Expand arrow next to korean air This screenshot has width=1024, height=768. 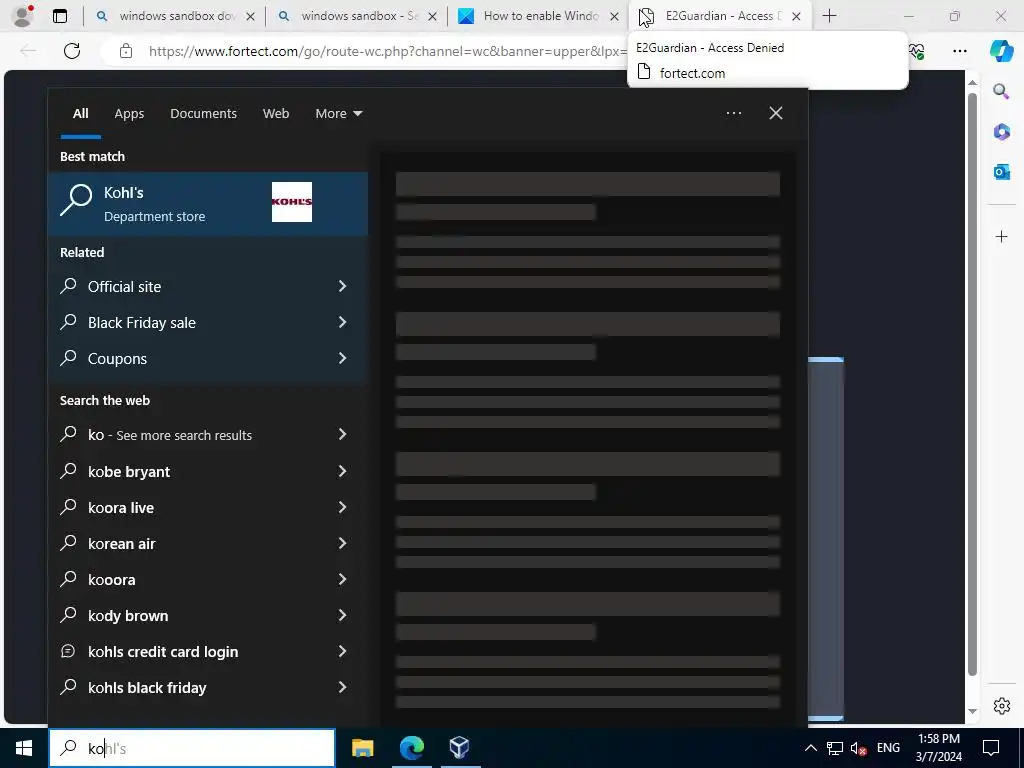pos(342,543)
